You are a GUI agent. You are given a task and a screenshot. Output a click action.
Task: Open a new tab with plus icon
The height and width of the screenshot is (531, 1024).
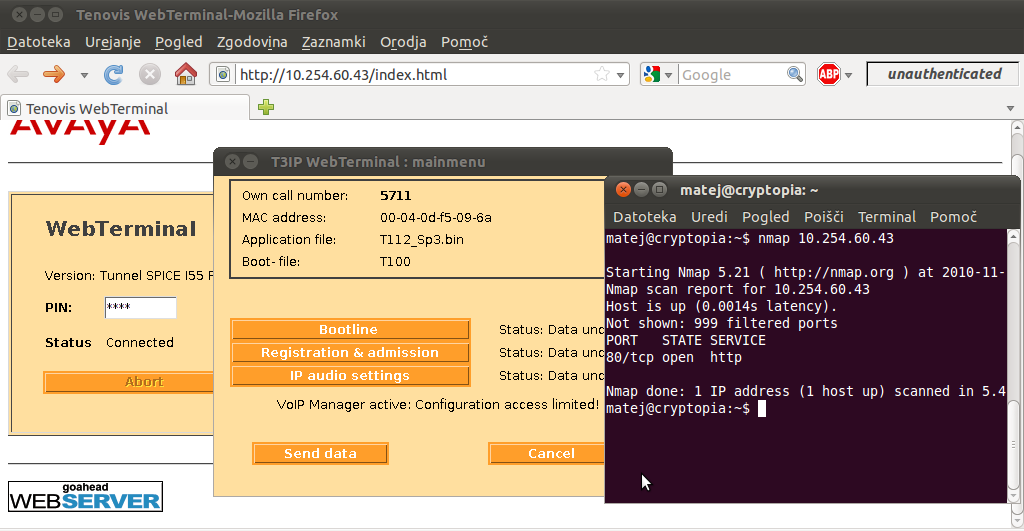(x=266, y=107)
